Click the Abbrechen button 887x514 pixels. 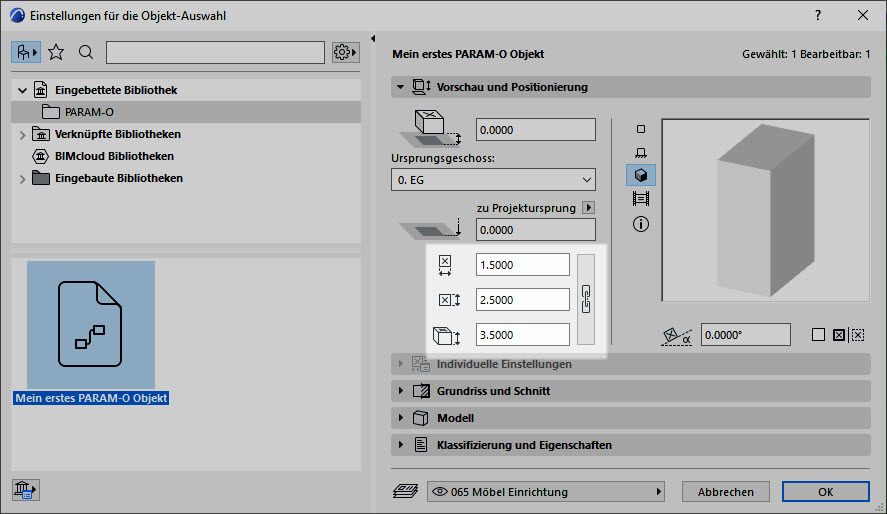coord(726,492)
